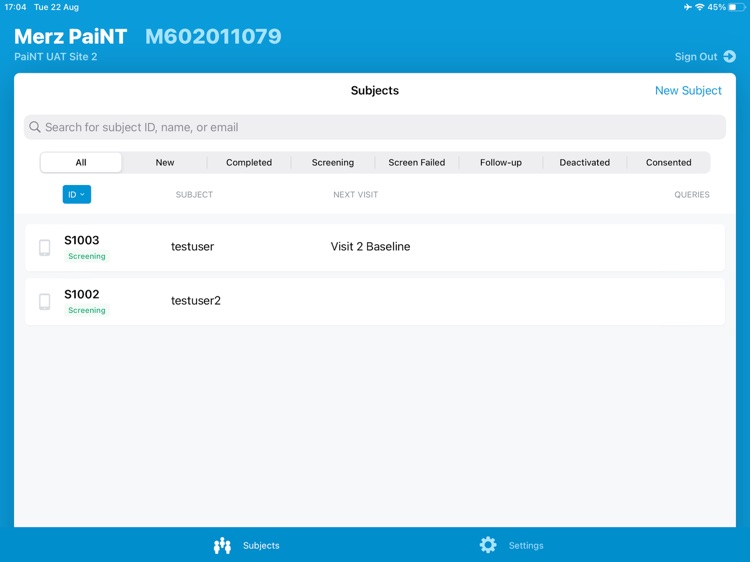Check the battery status icon
The width and height of the screenshot is (750, 562).
737,7
